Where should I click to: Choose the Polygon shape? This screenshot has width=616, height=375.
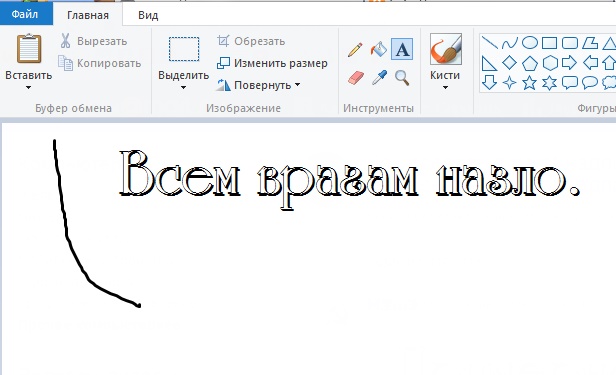(590, 43)
